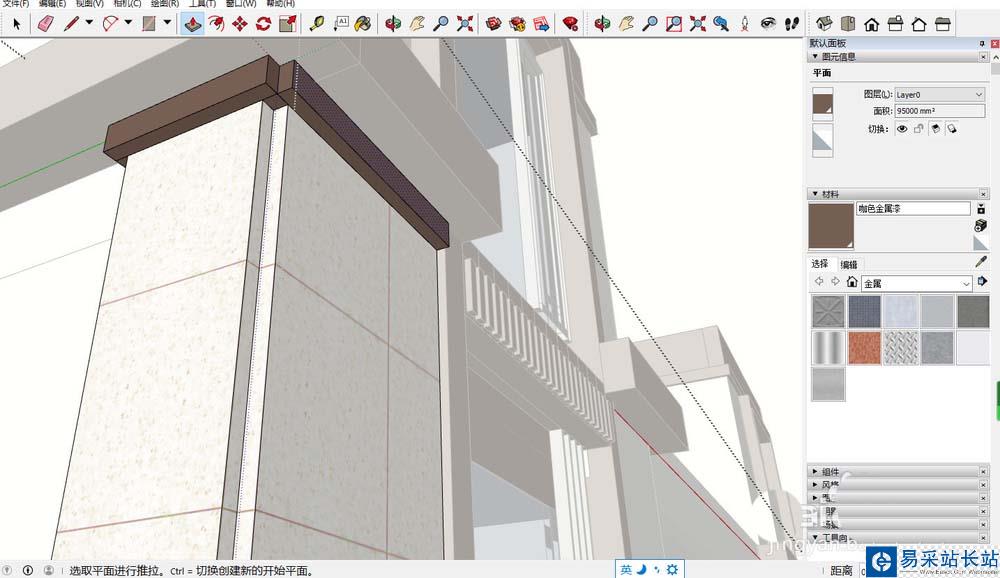Switch to the 选择 materials tab
The image size is (1000, 578).
point(820,263)
